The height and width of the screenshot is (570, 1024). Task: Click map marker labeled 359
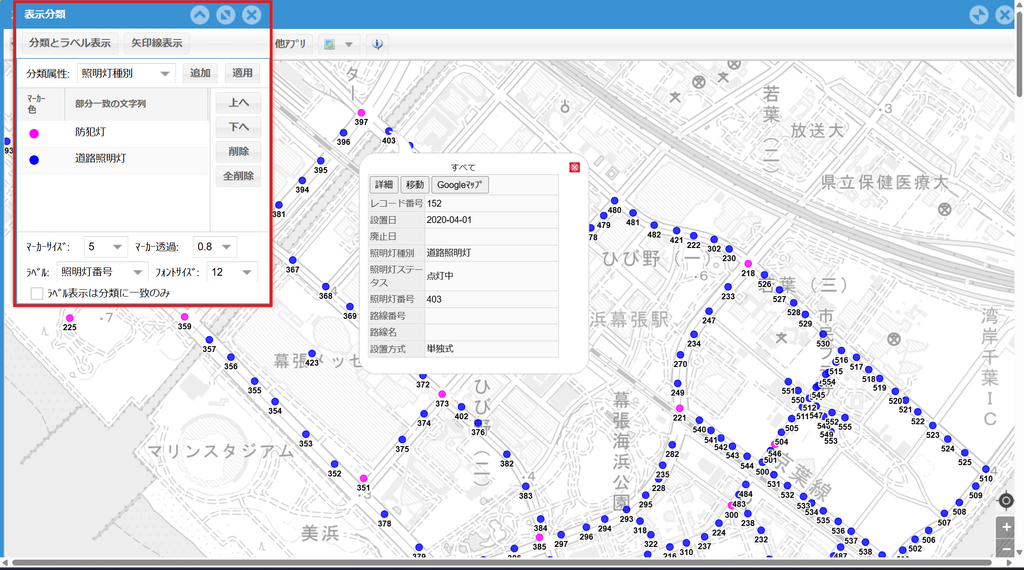(x=185, y=317)
